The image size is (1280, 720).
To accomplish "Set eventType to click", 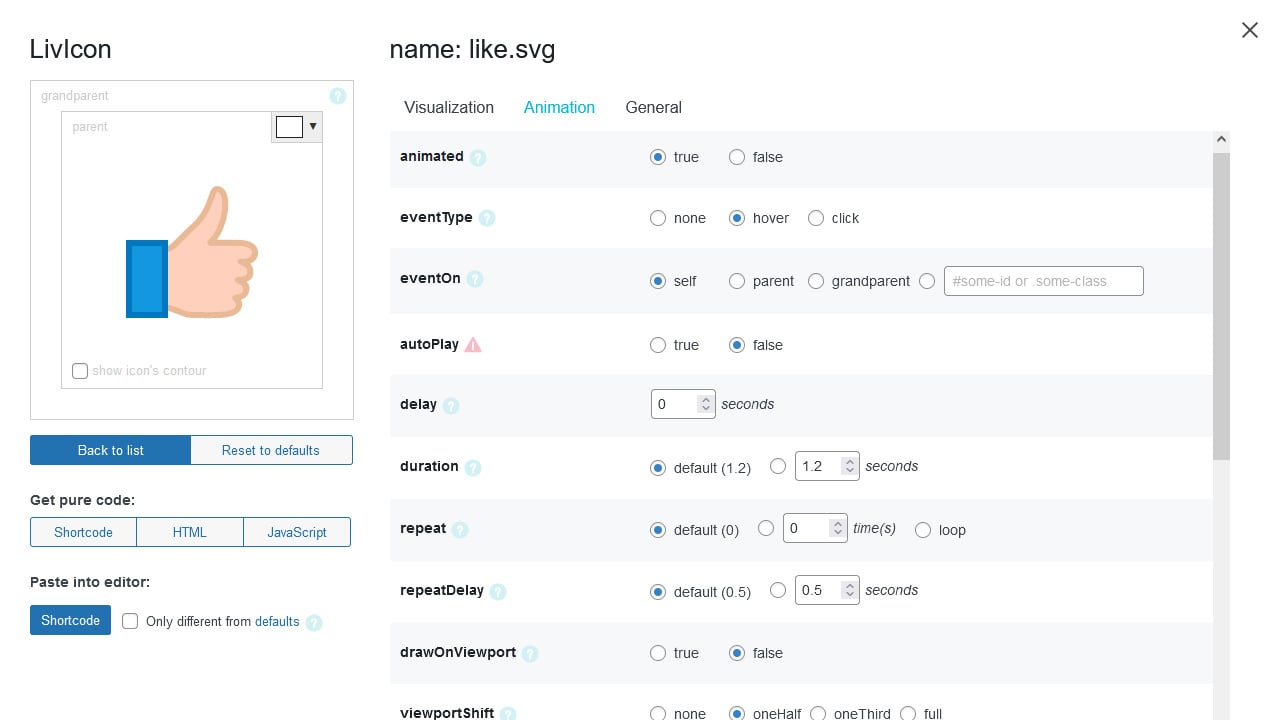I will pos(816,218).
